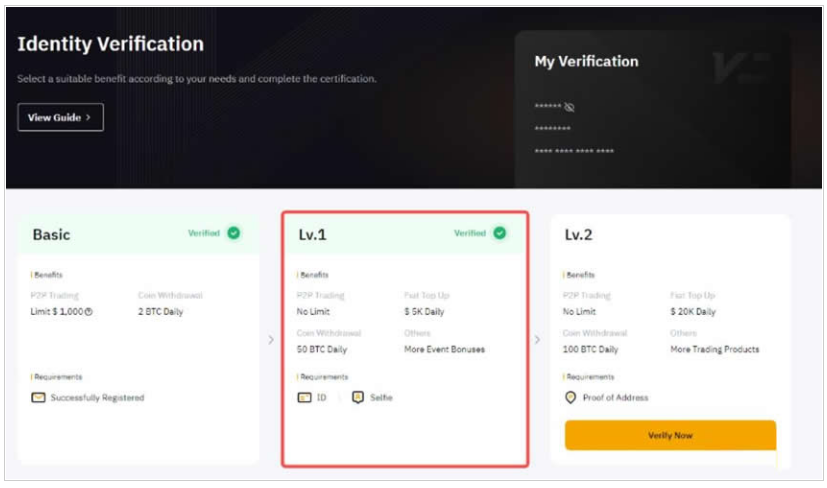Click the Identity Verification page heading

110,45
